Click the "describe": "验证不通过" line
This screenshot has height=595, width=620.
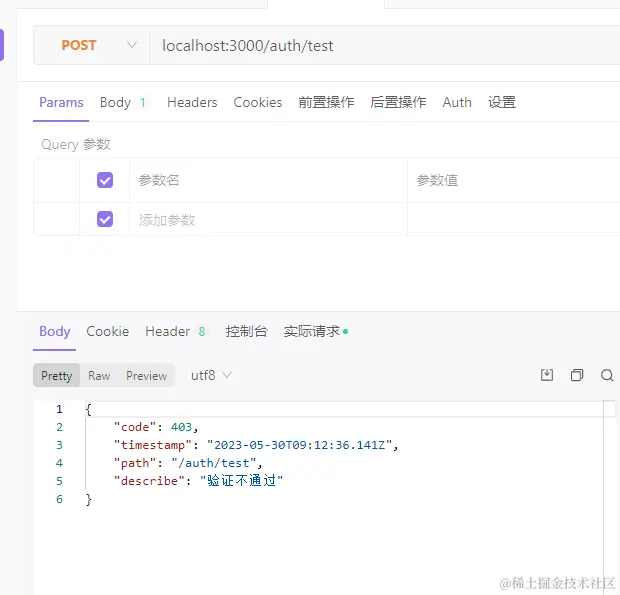(x=198, y=481)
